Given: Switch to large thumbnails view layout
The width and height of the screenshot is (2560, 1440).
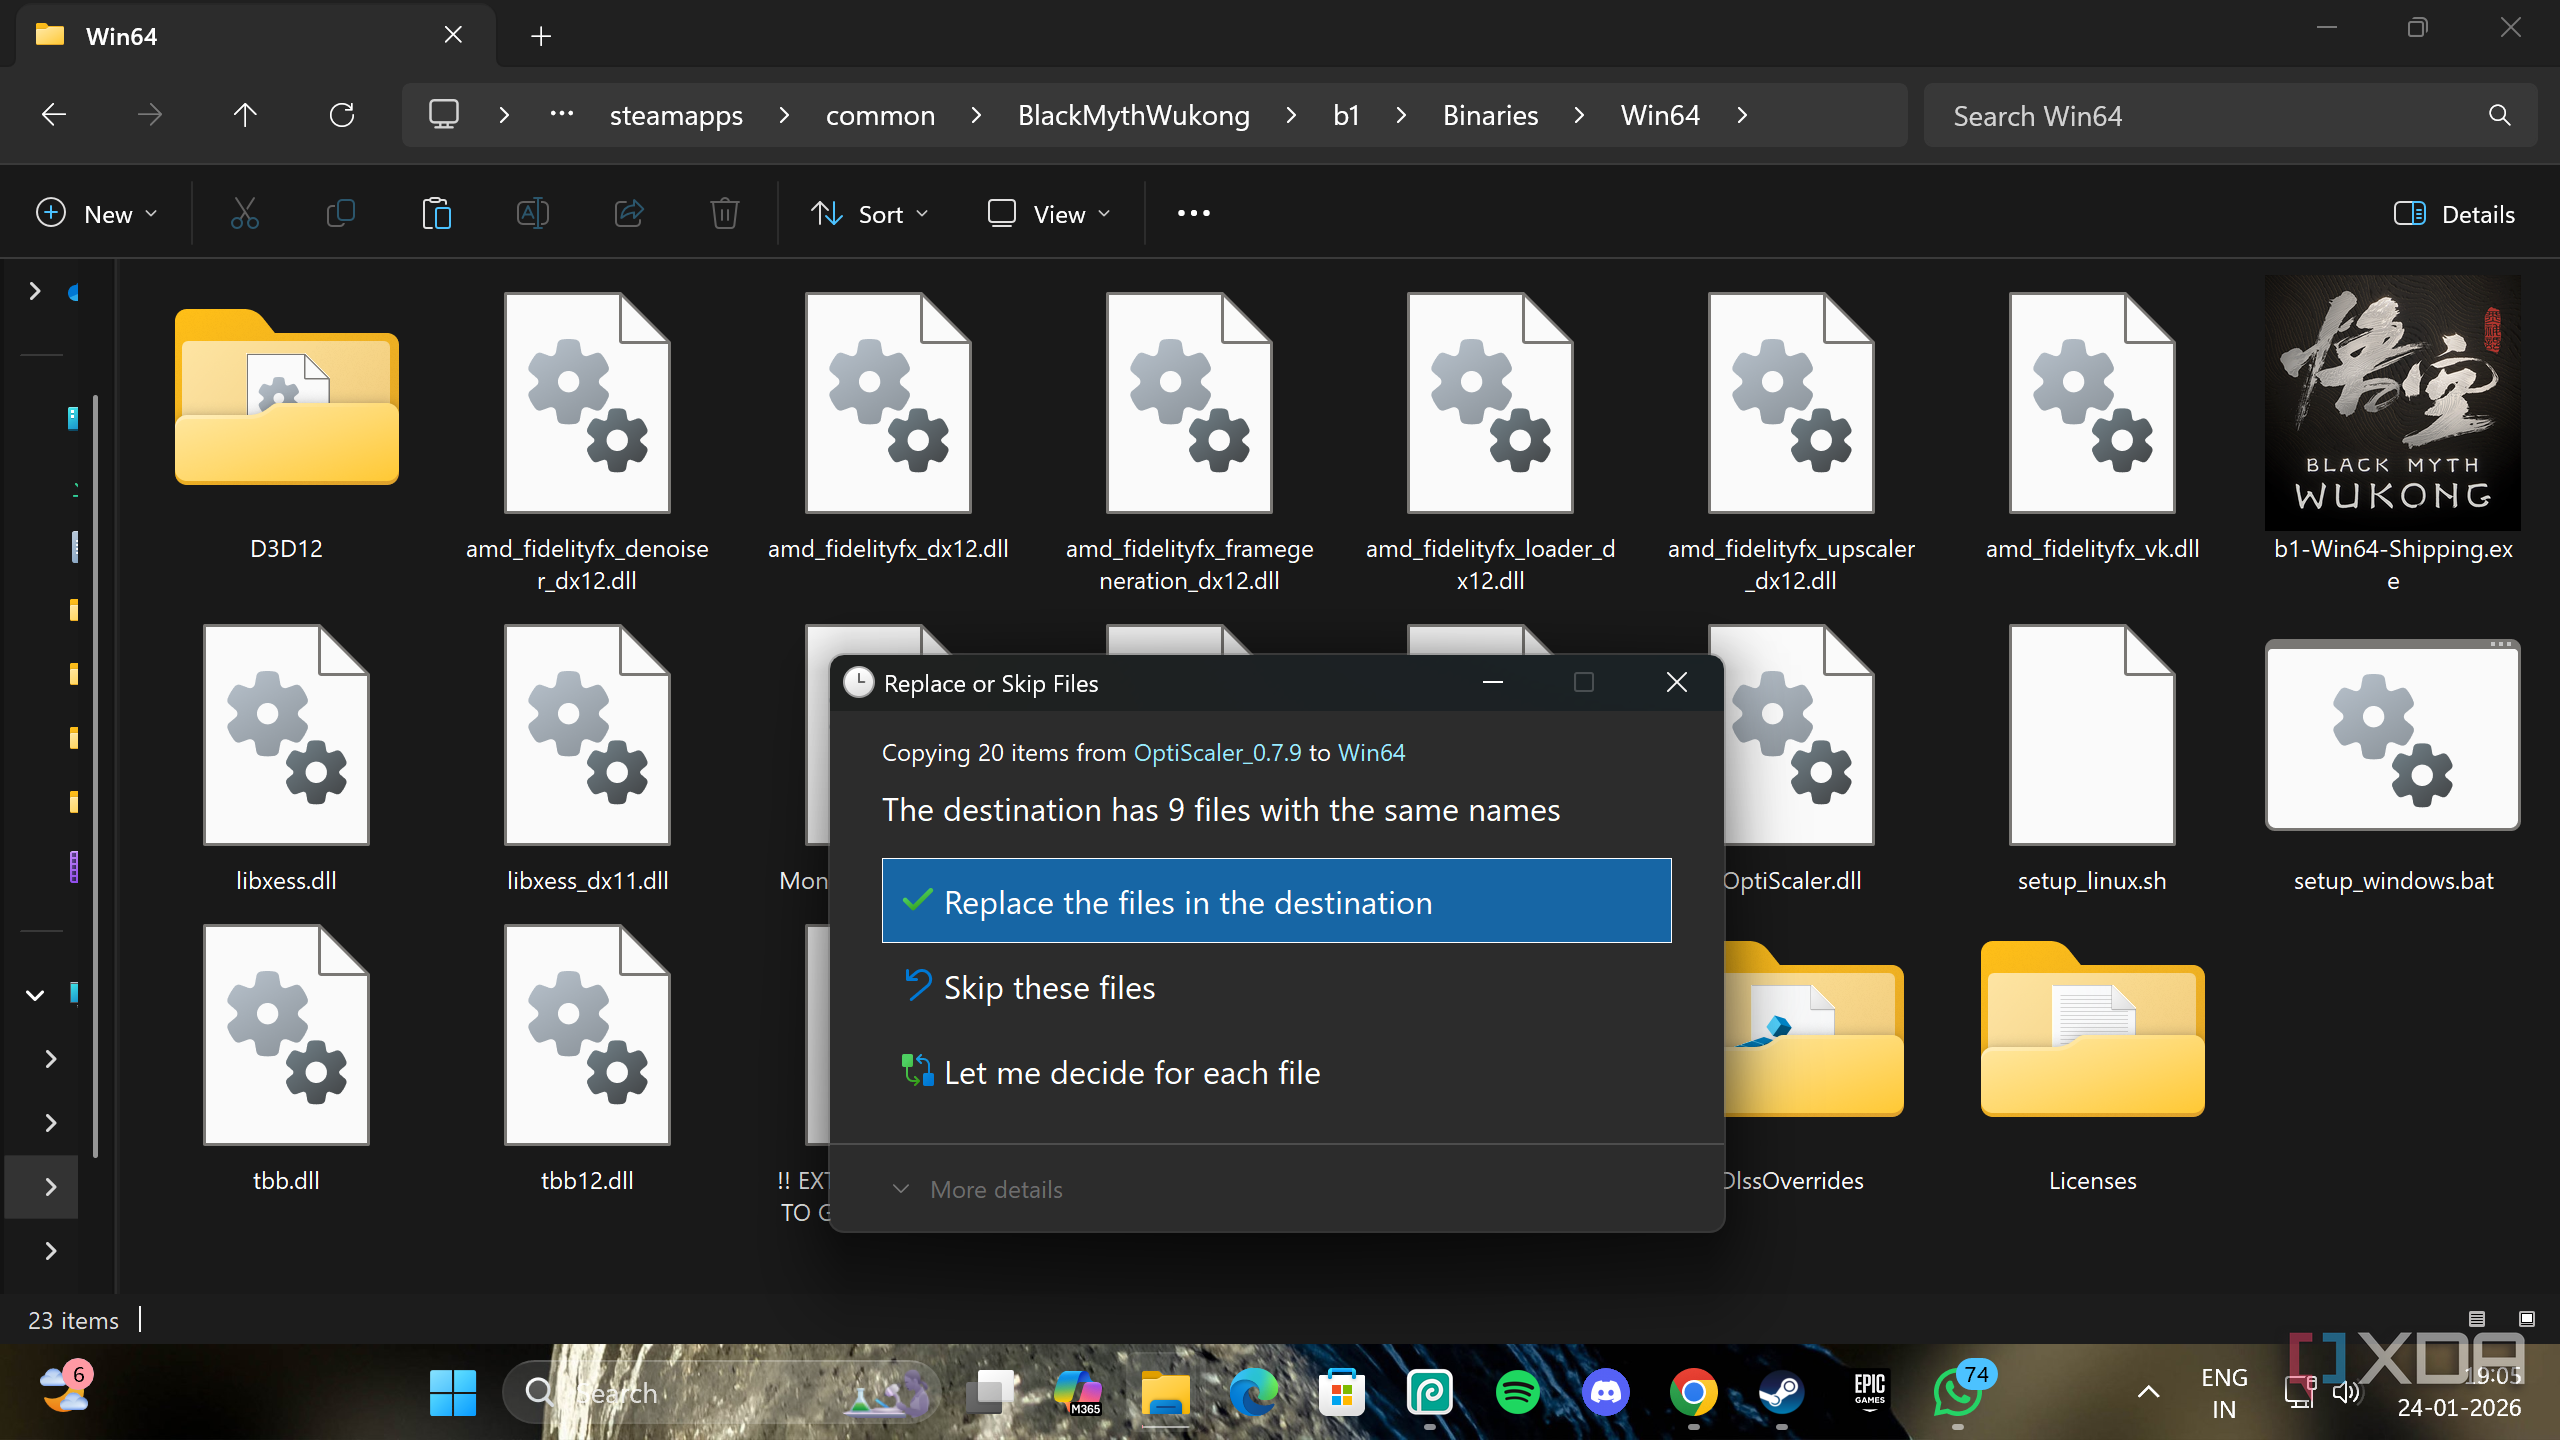Looking at the screenshot, I should click(2526, 1319).
